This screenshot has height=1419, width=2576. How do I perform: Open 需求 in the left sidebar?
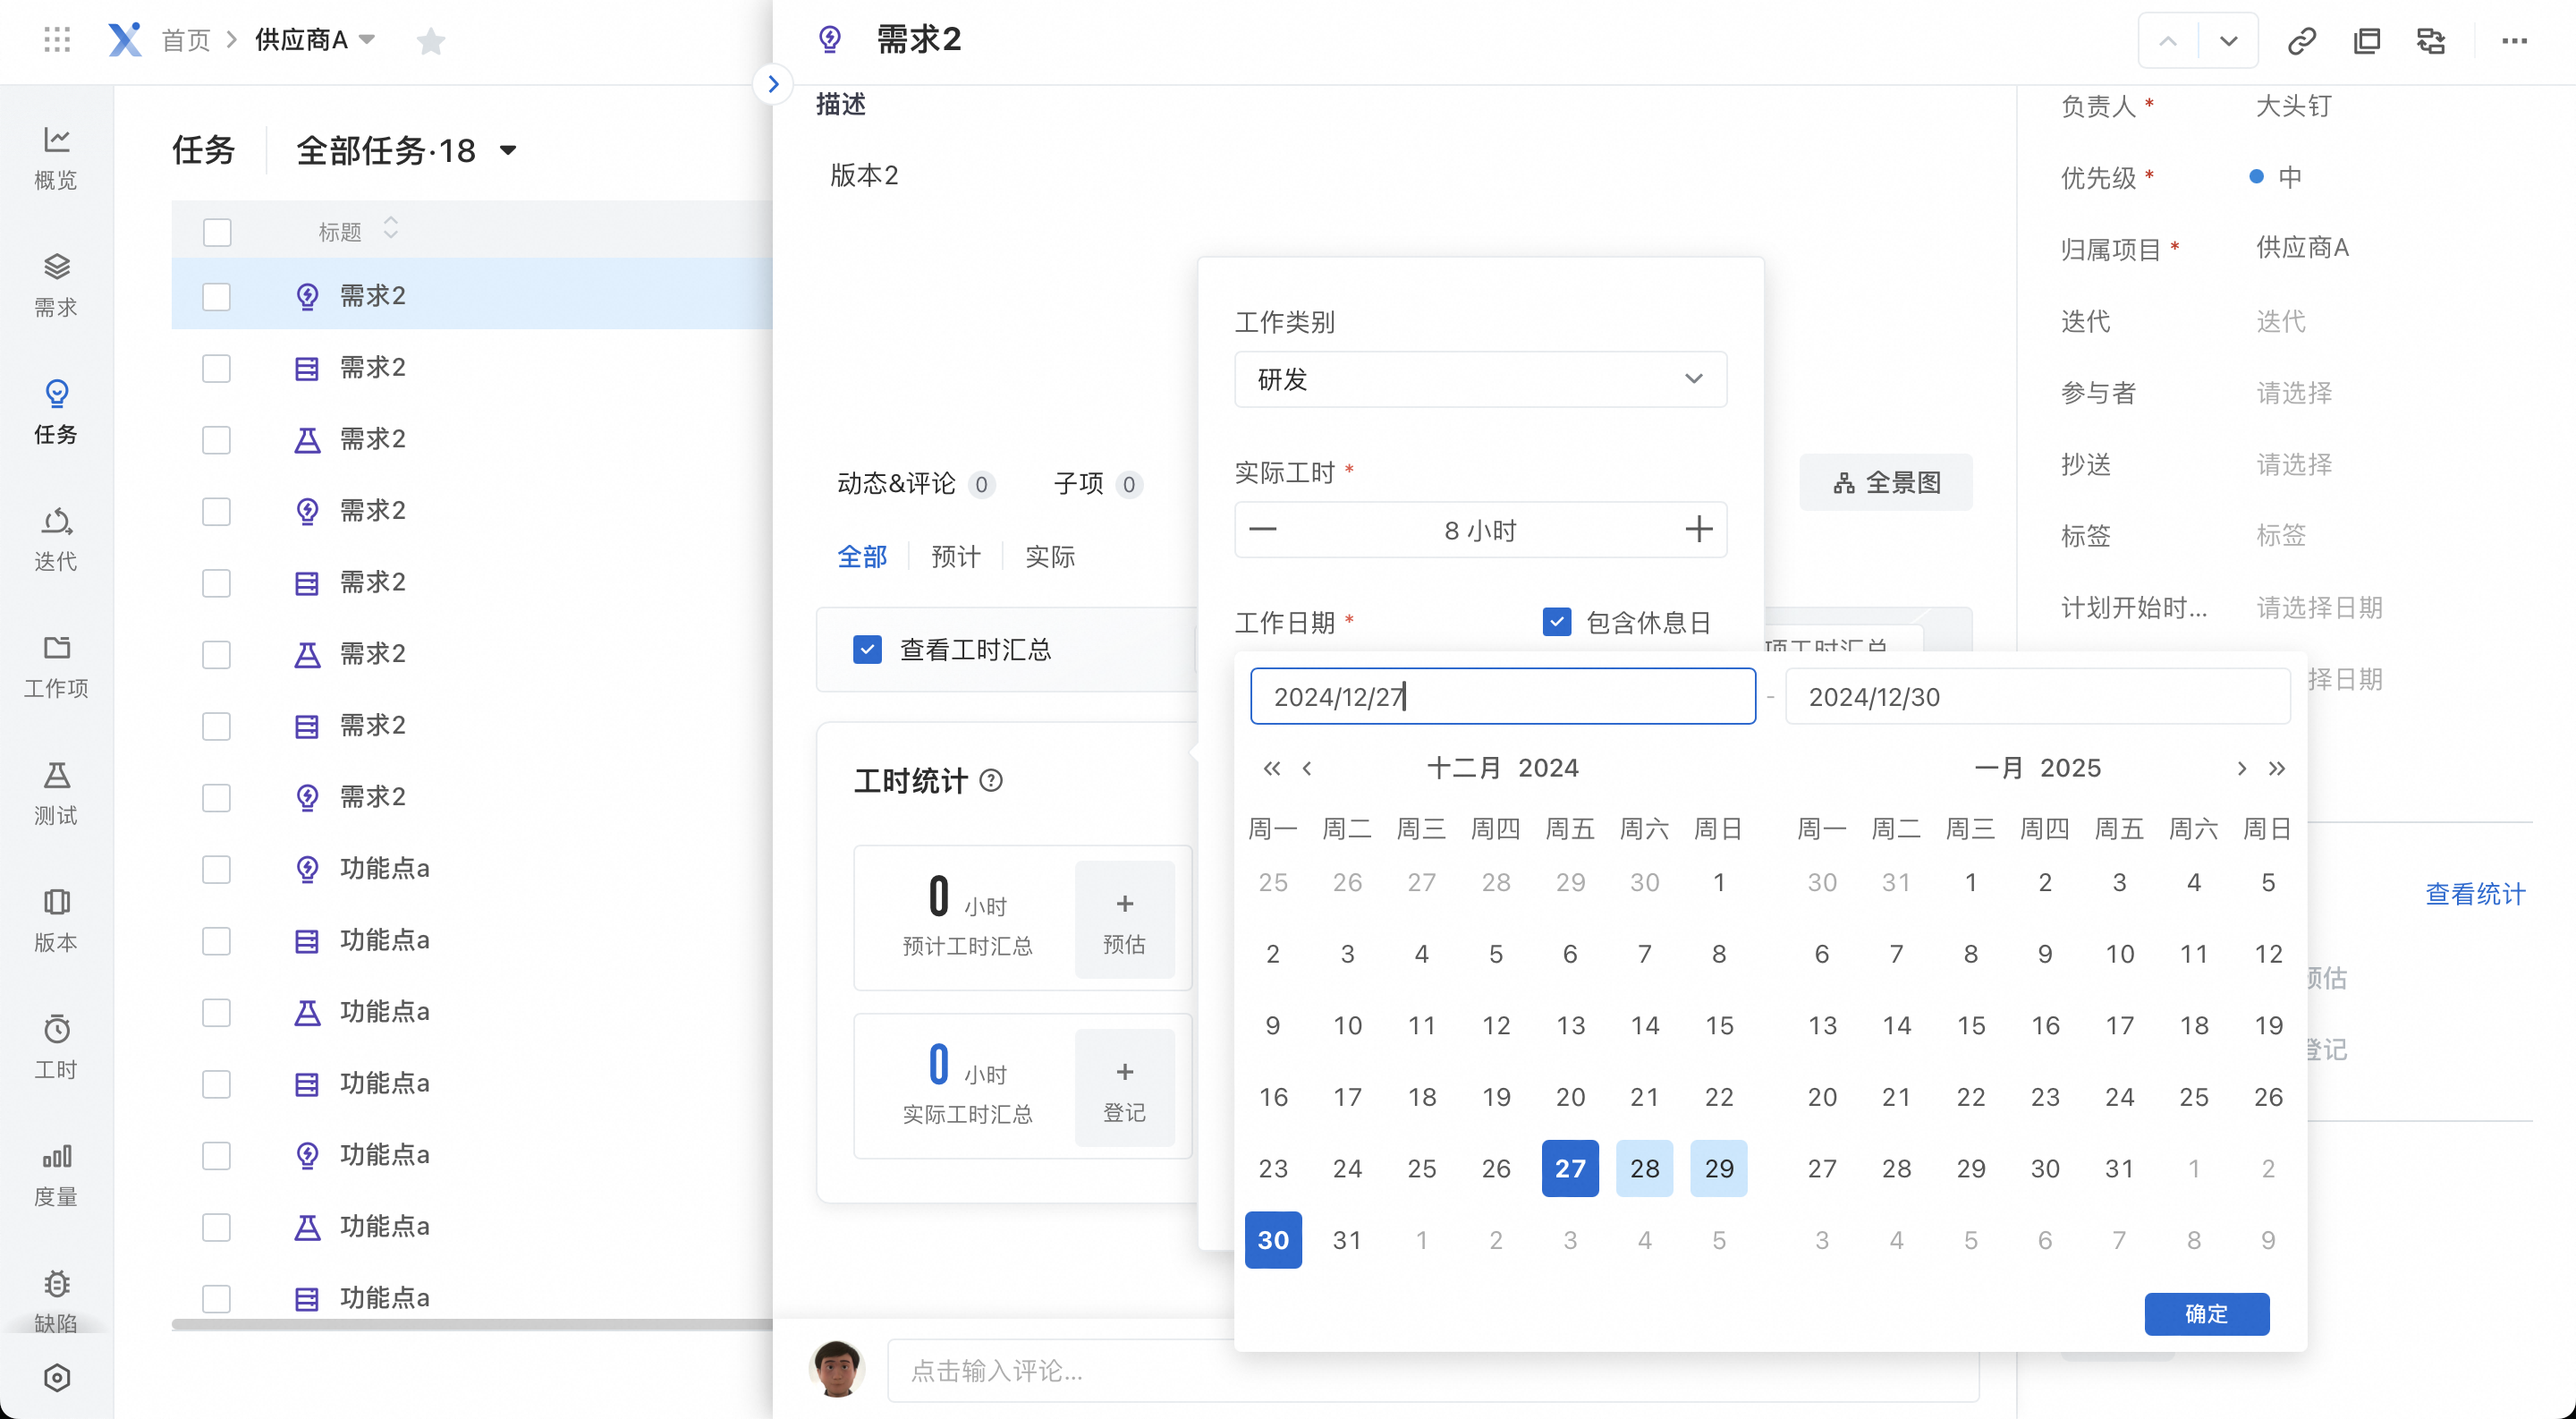[56, 285]
